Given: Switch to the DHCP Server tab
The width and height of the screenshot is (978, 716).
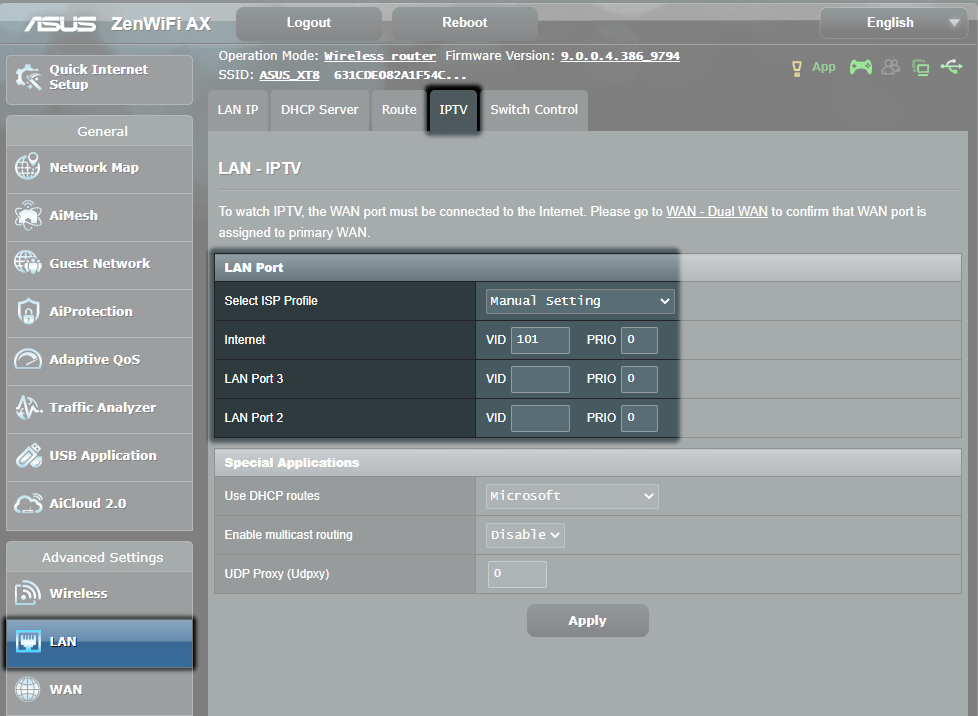Looking at the screenshot, I should [x=319, y=110].
